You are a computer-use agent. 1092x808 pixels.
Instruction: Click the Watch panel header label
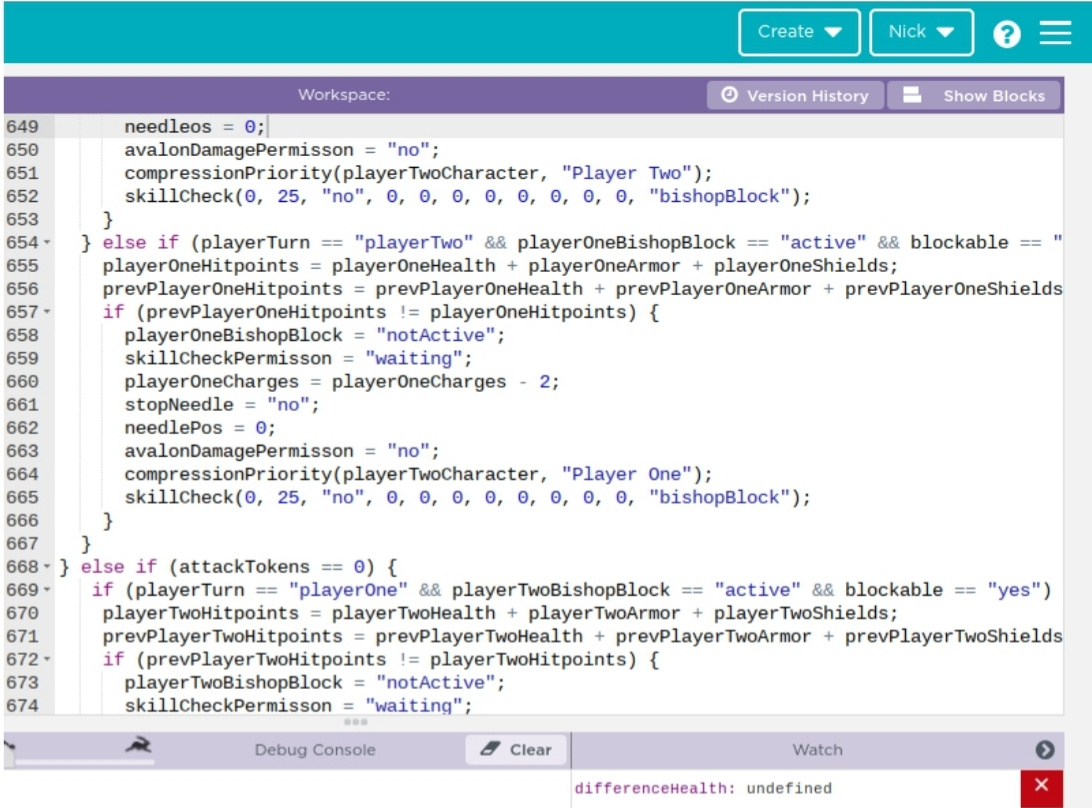click(x=817, y=750)
